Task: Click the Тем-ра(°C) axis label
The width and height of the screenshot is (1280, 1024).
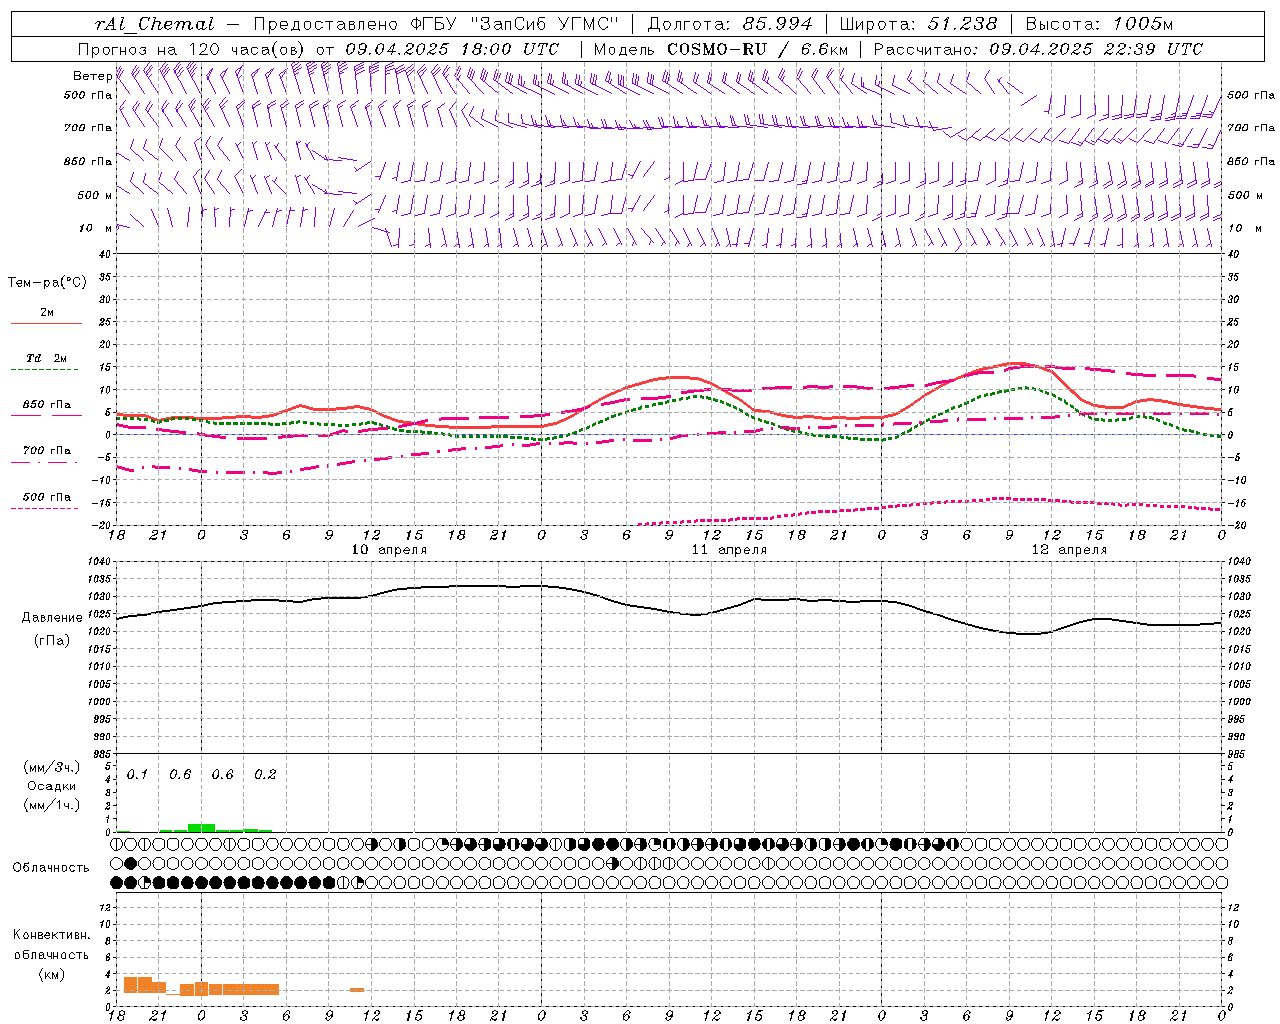Action: point(47,283)
